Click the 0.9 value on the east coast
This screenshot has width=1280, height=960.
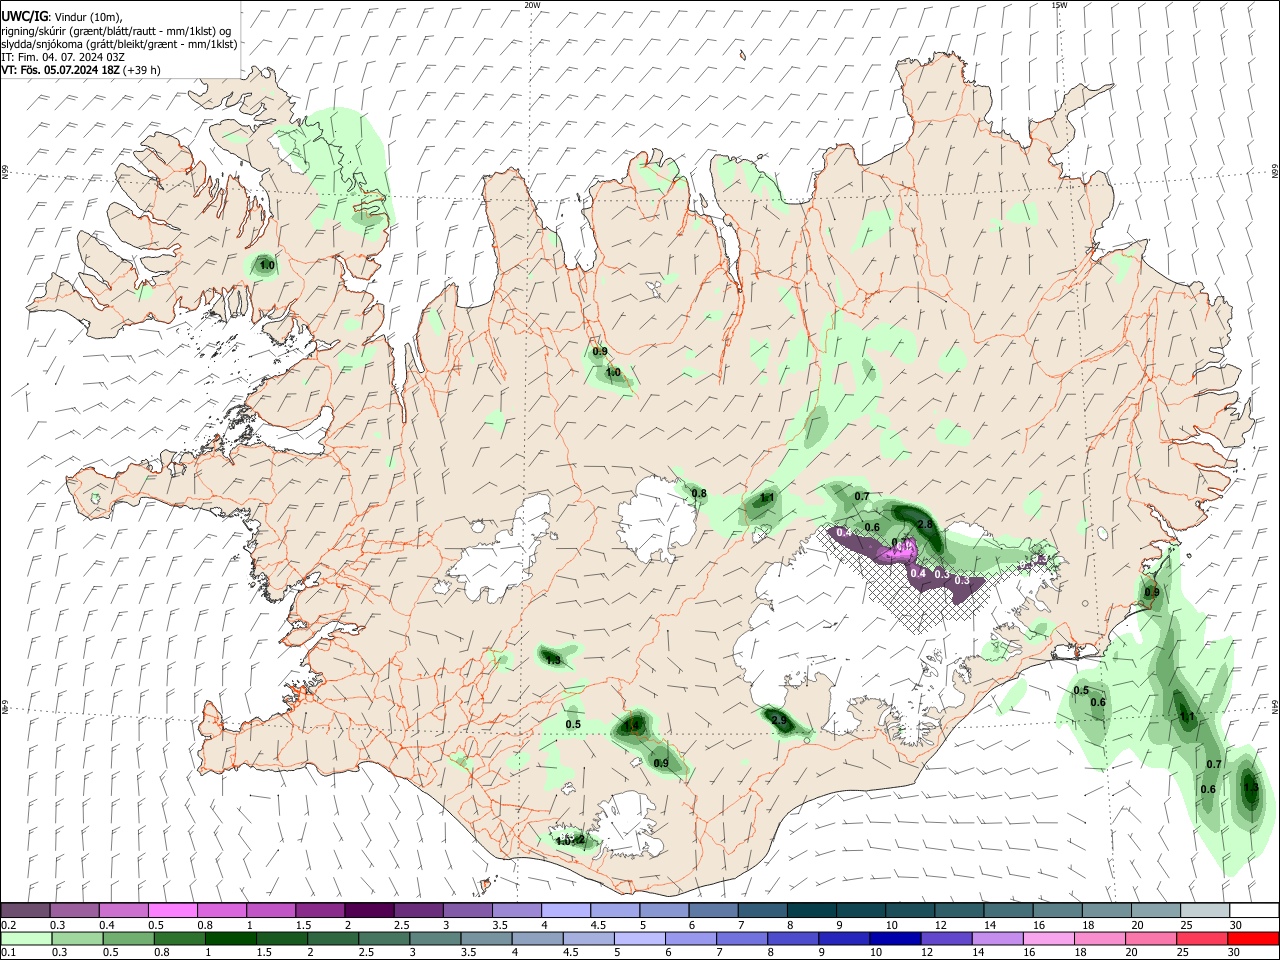click(1152, 592)
